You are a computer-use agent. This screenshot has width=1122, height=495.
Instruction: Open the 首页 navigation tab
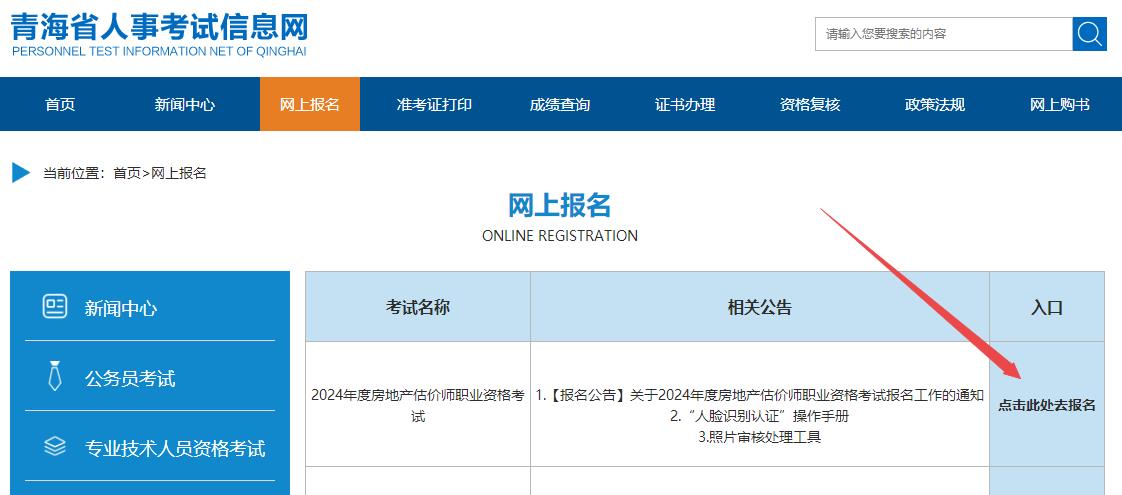[x=60, y=105]
